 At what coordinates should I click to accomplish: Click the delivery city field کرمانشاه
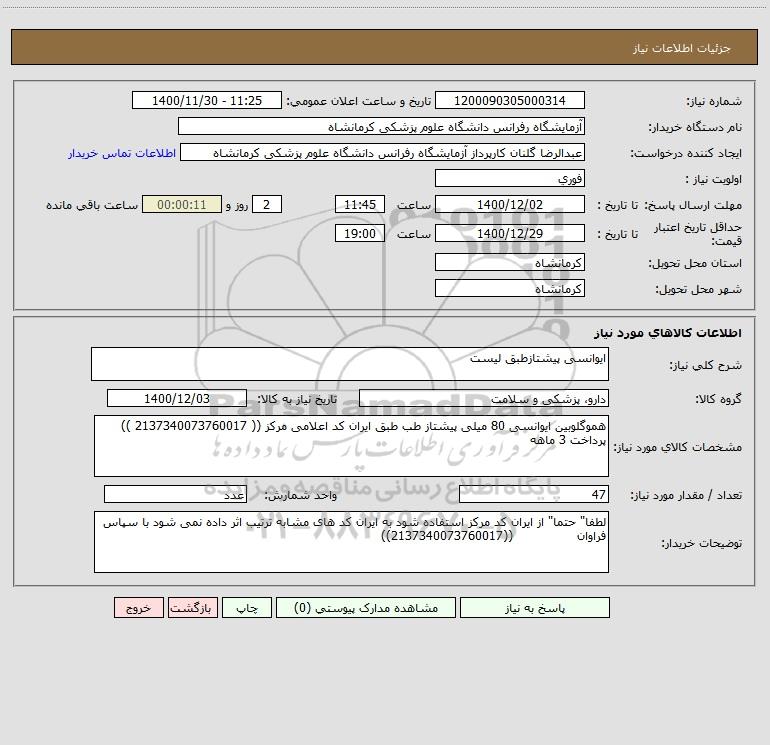(x=510, y=288)
